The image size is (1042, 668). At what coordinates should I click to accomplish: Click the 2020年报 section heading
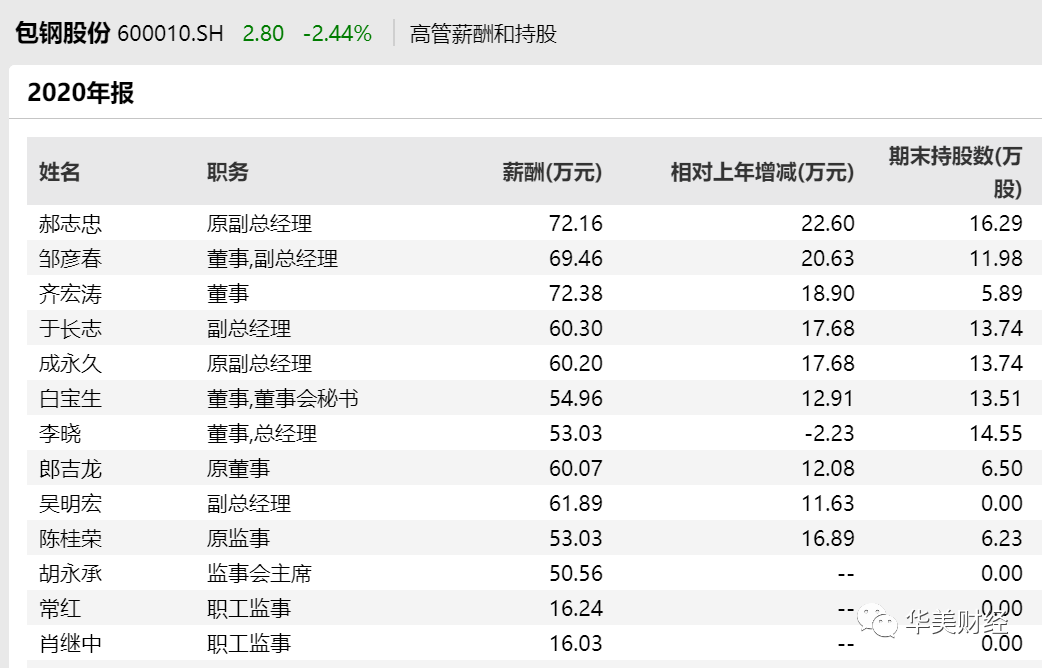click(81, 93)
